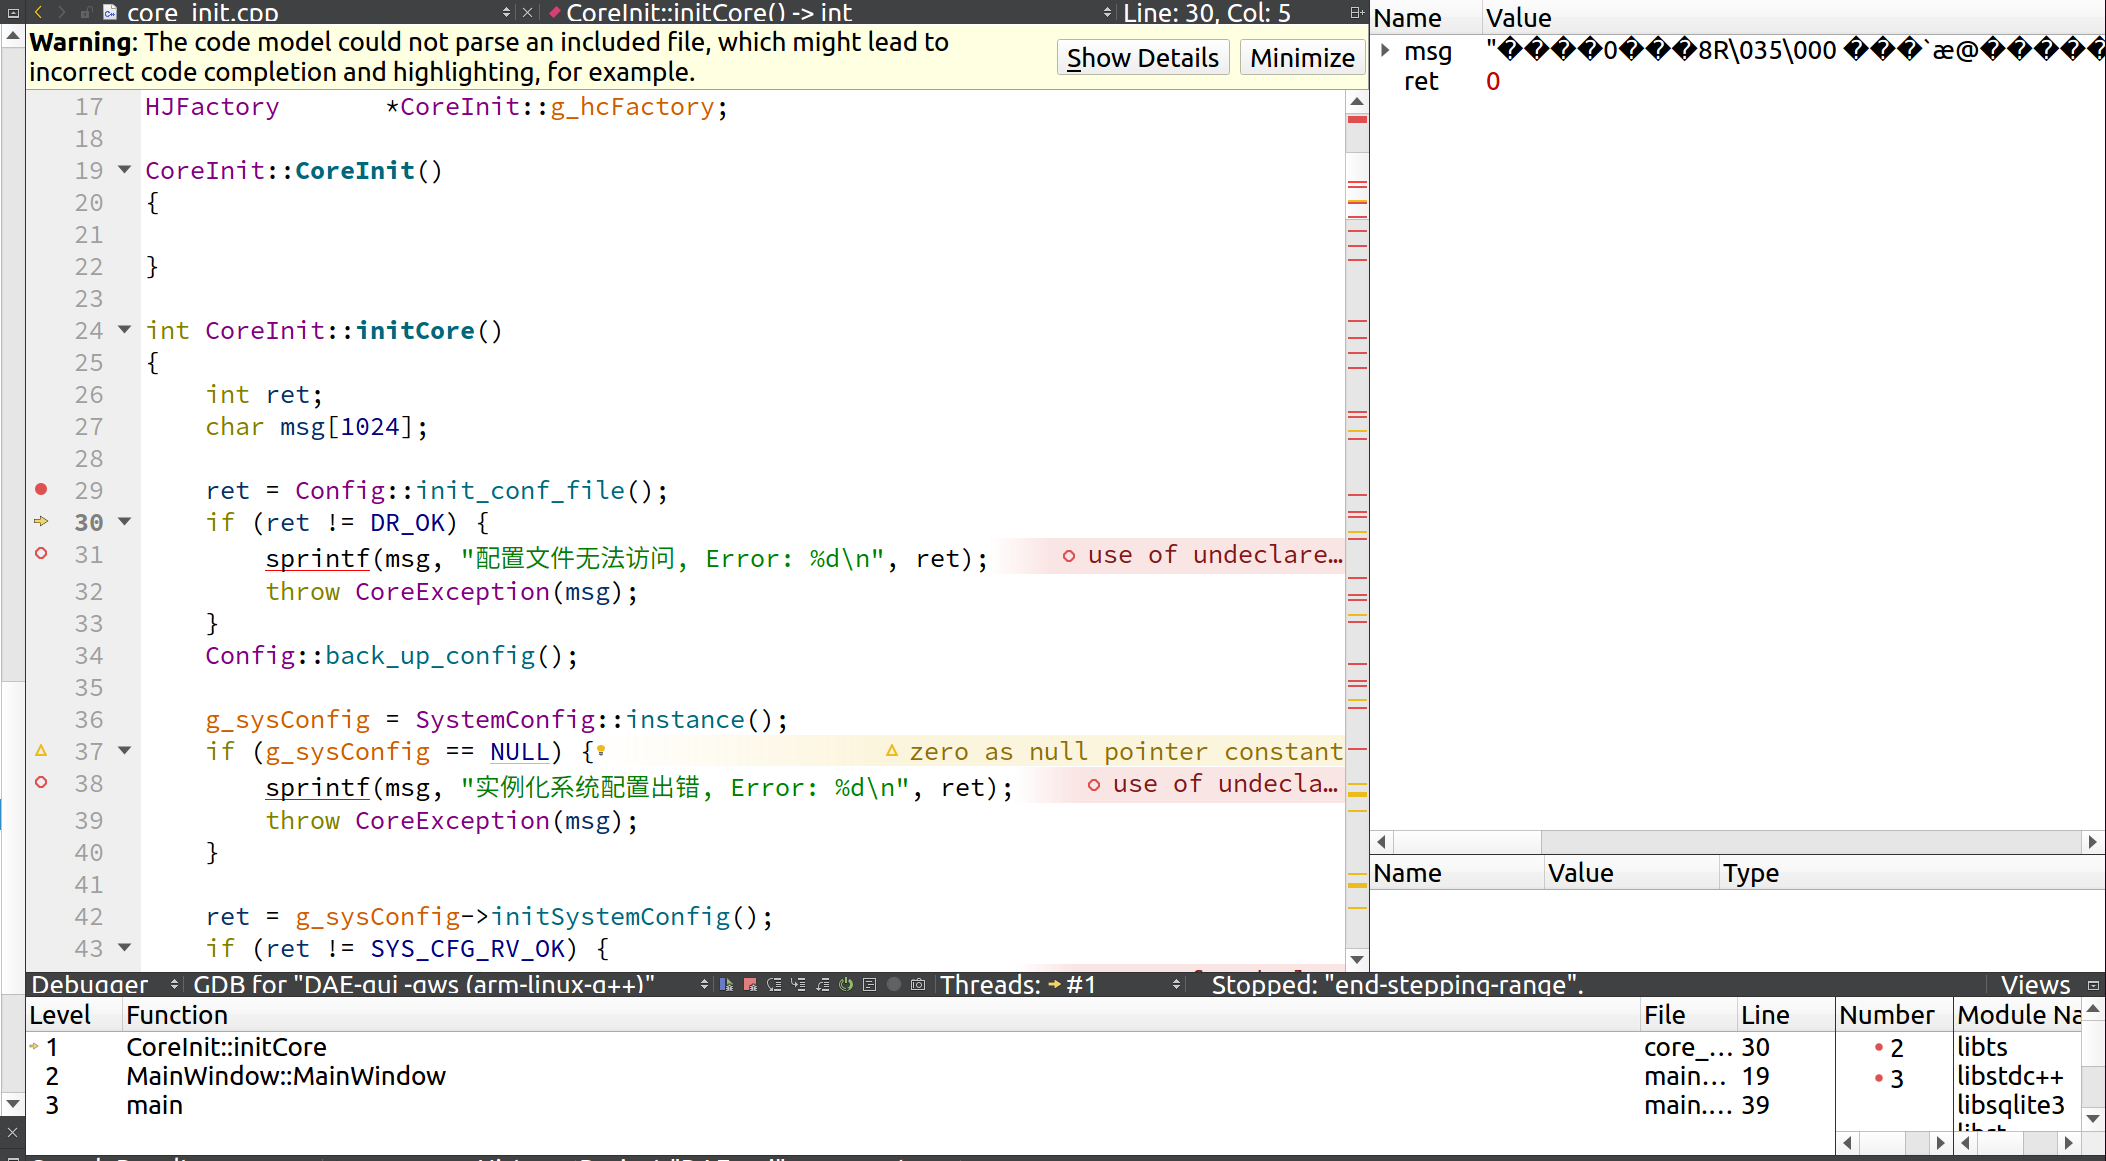The image size is (2106, 1161).
Task: Step over the current line
Action: 774,985
